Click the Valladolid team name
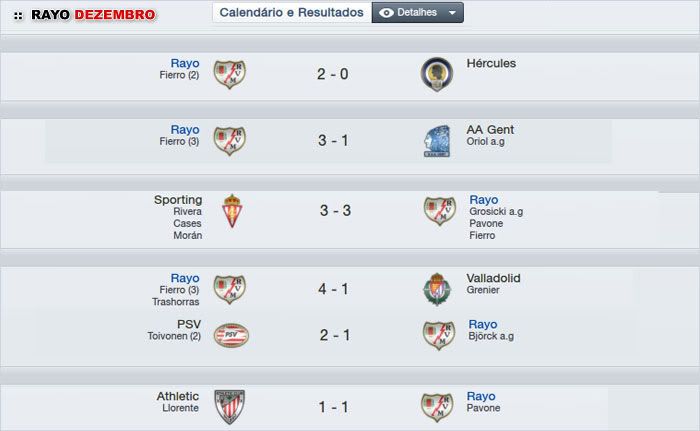The width and height of the screenshot is (700, 431). pyautogui.click(x=494, y=278)
